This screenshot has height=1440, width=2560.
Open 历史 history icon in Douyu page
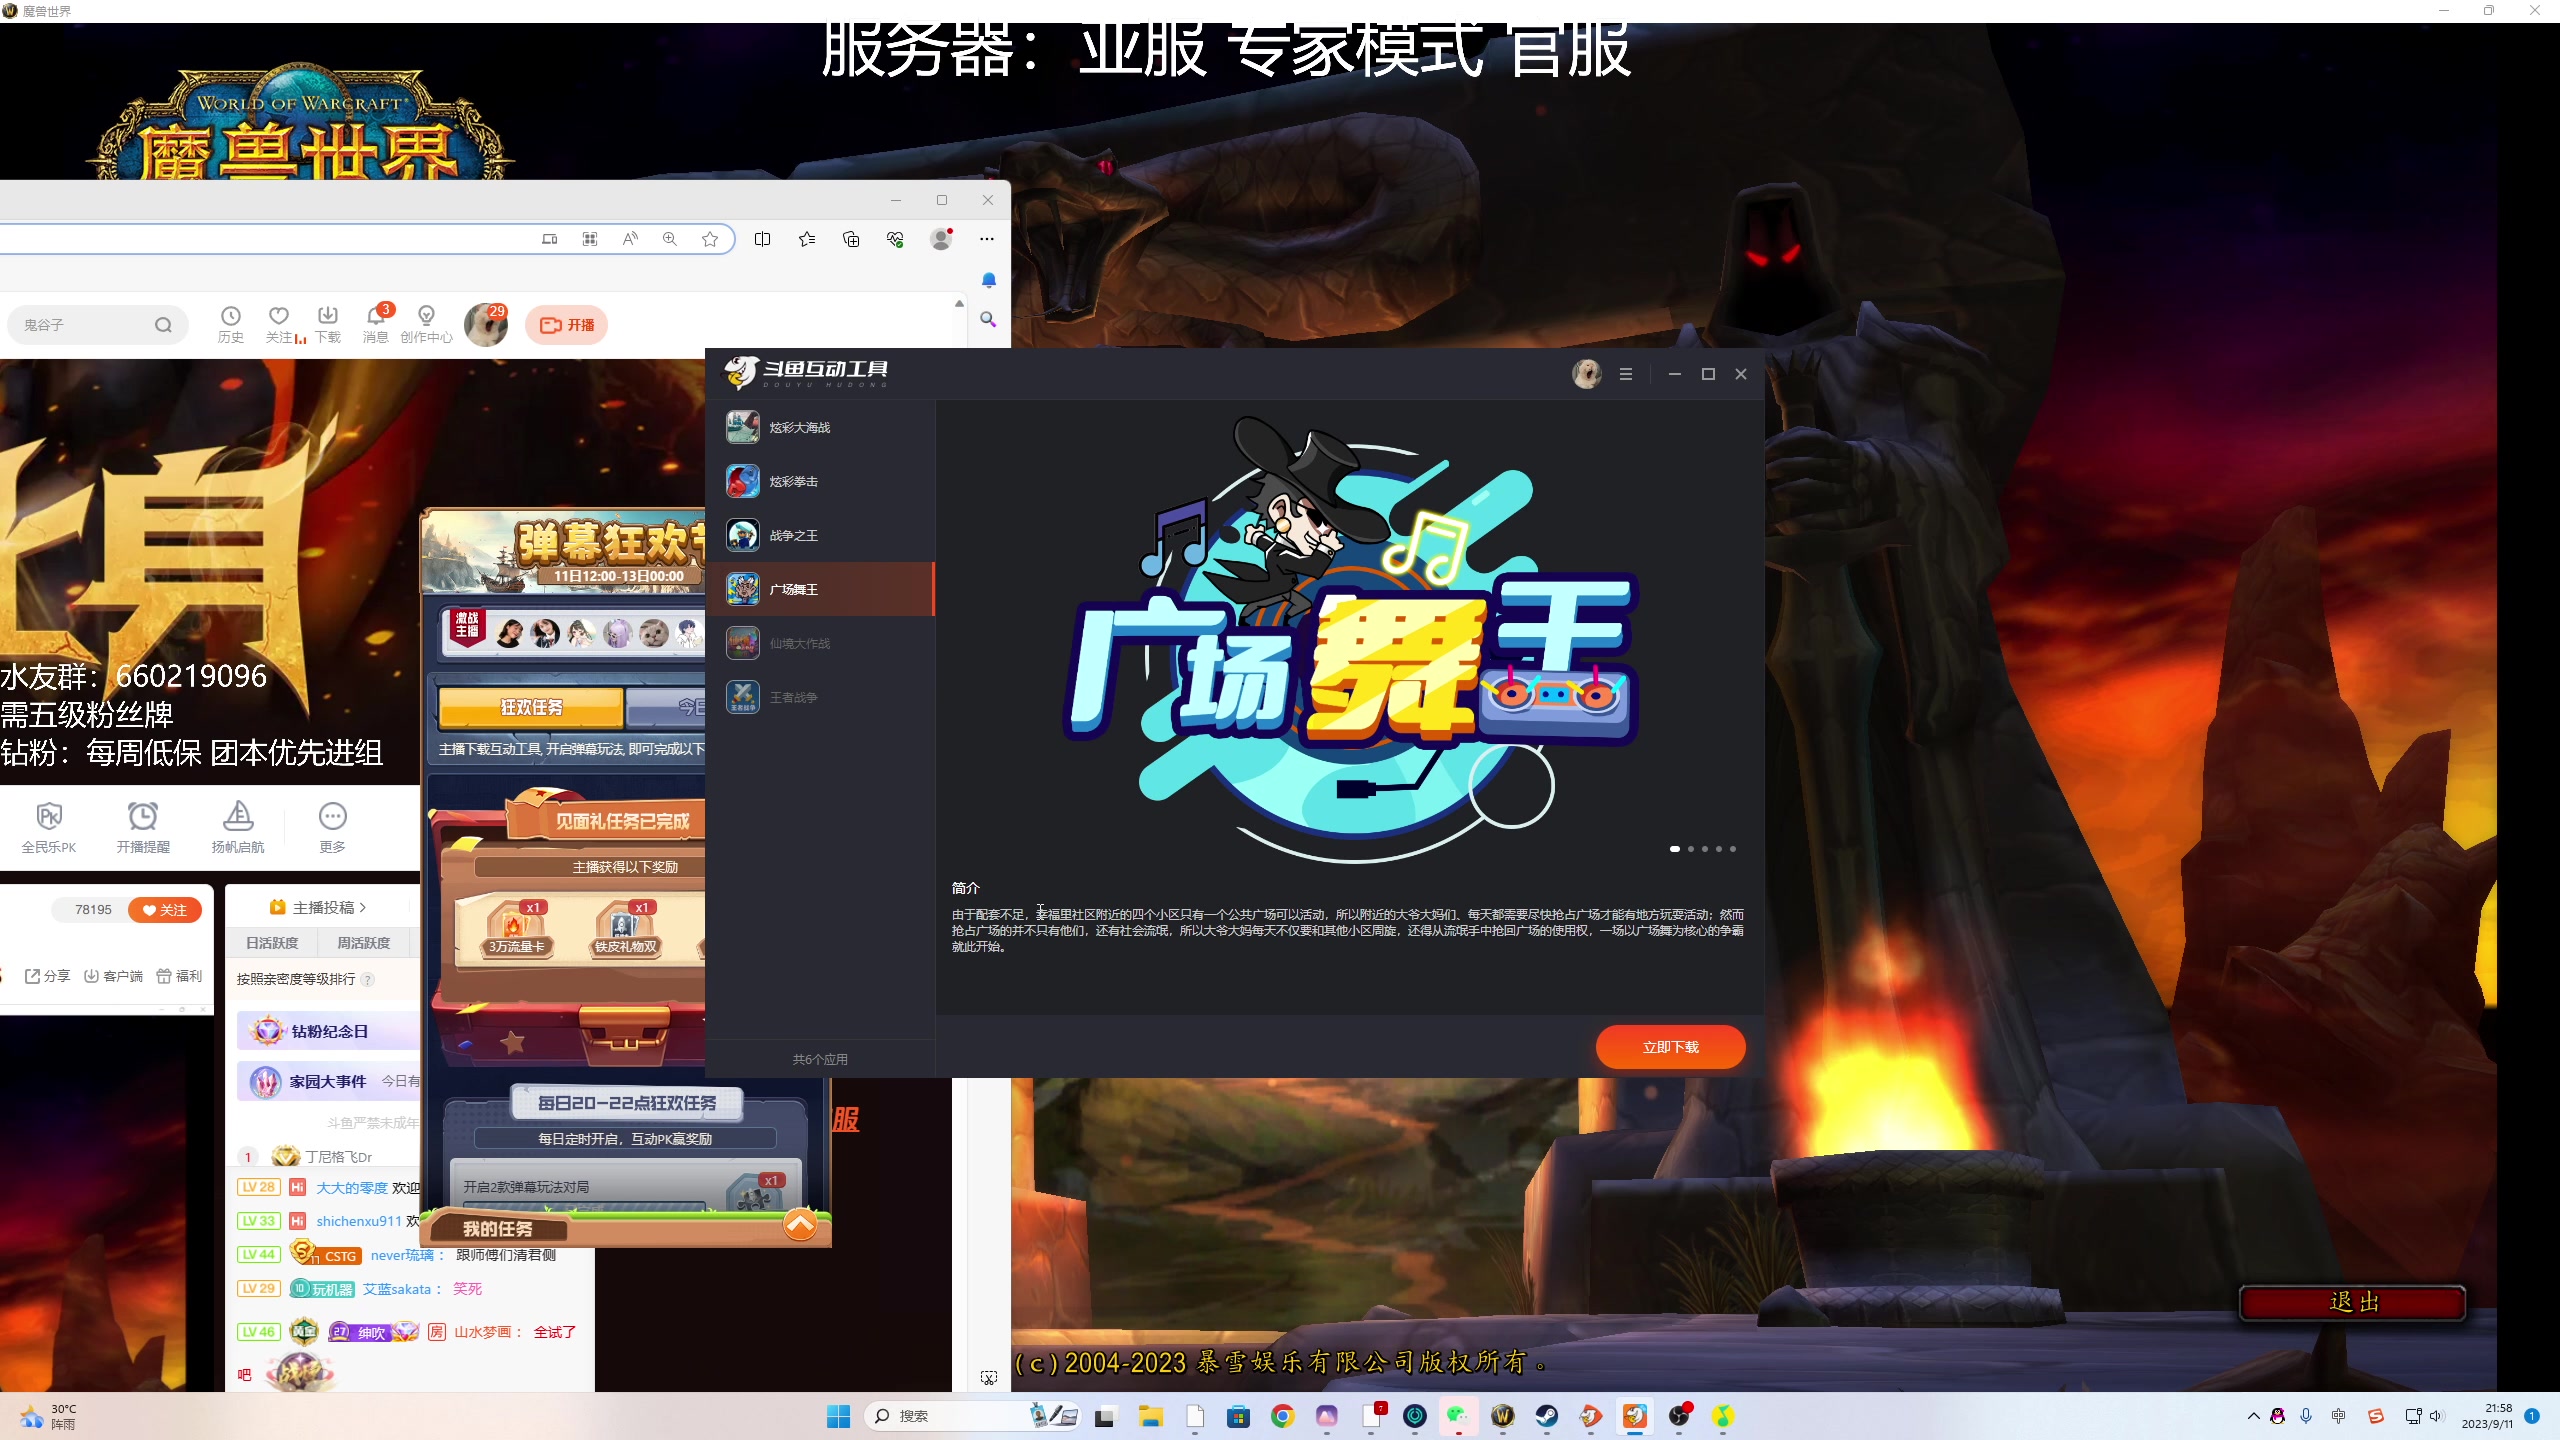231,324
